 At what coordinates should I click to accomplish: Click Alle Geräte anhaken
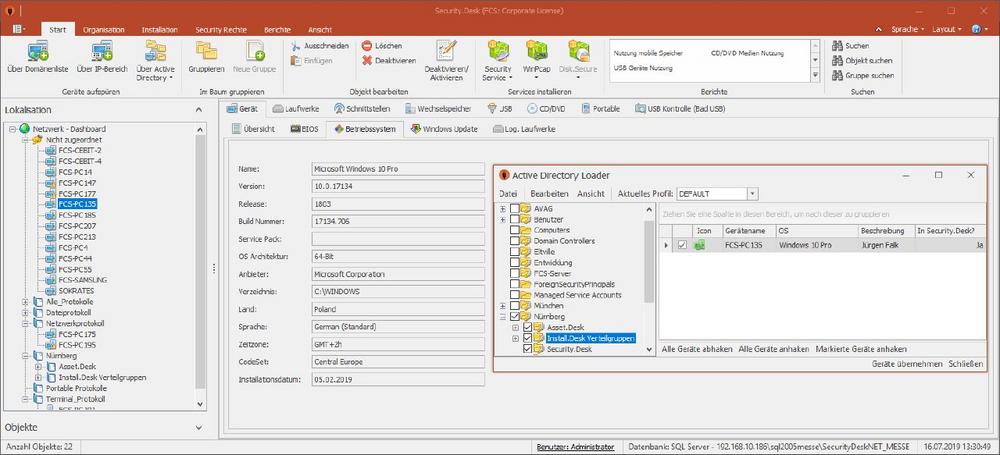pyautogui.click(x=773, y=349)
